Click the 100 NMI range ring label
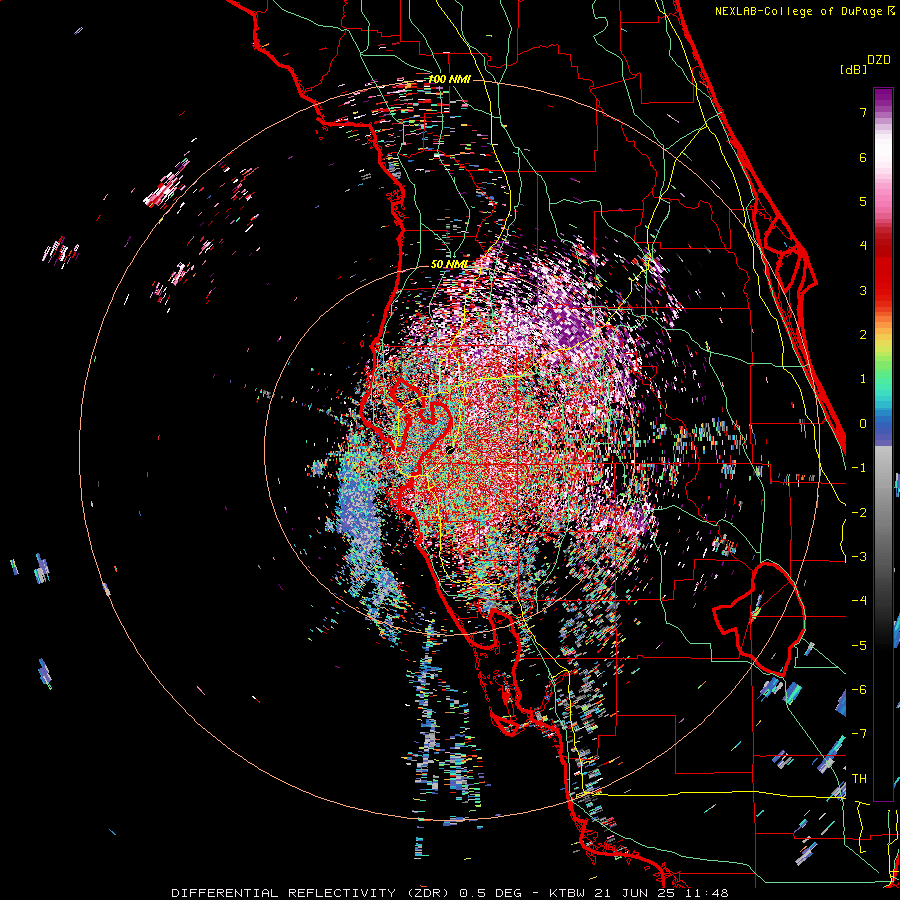This screenshot has width=900, height=900. 449,79
